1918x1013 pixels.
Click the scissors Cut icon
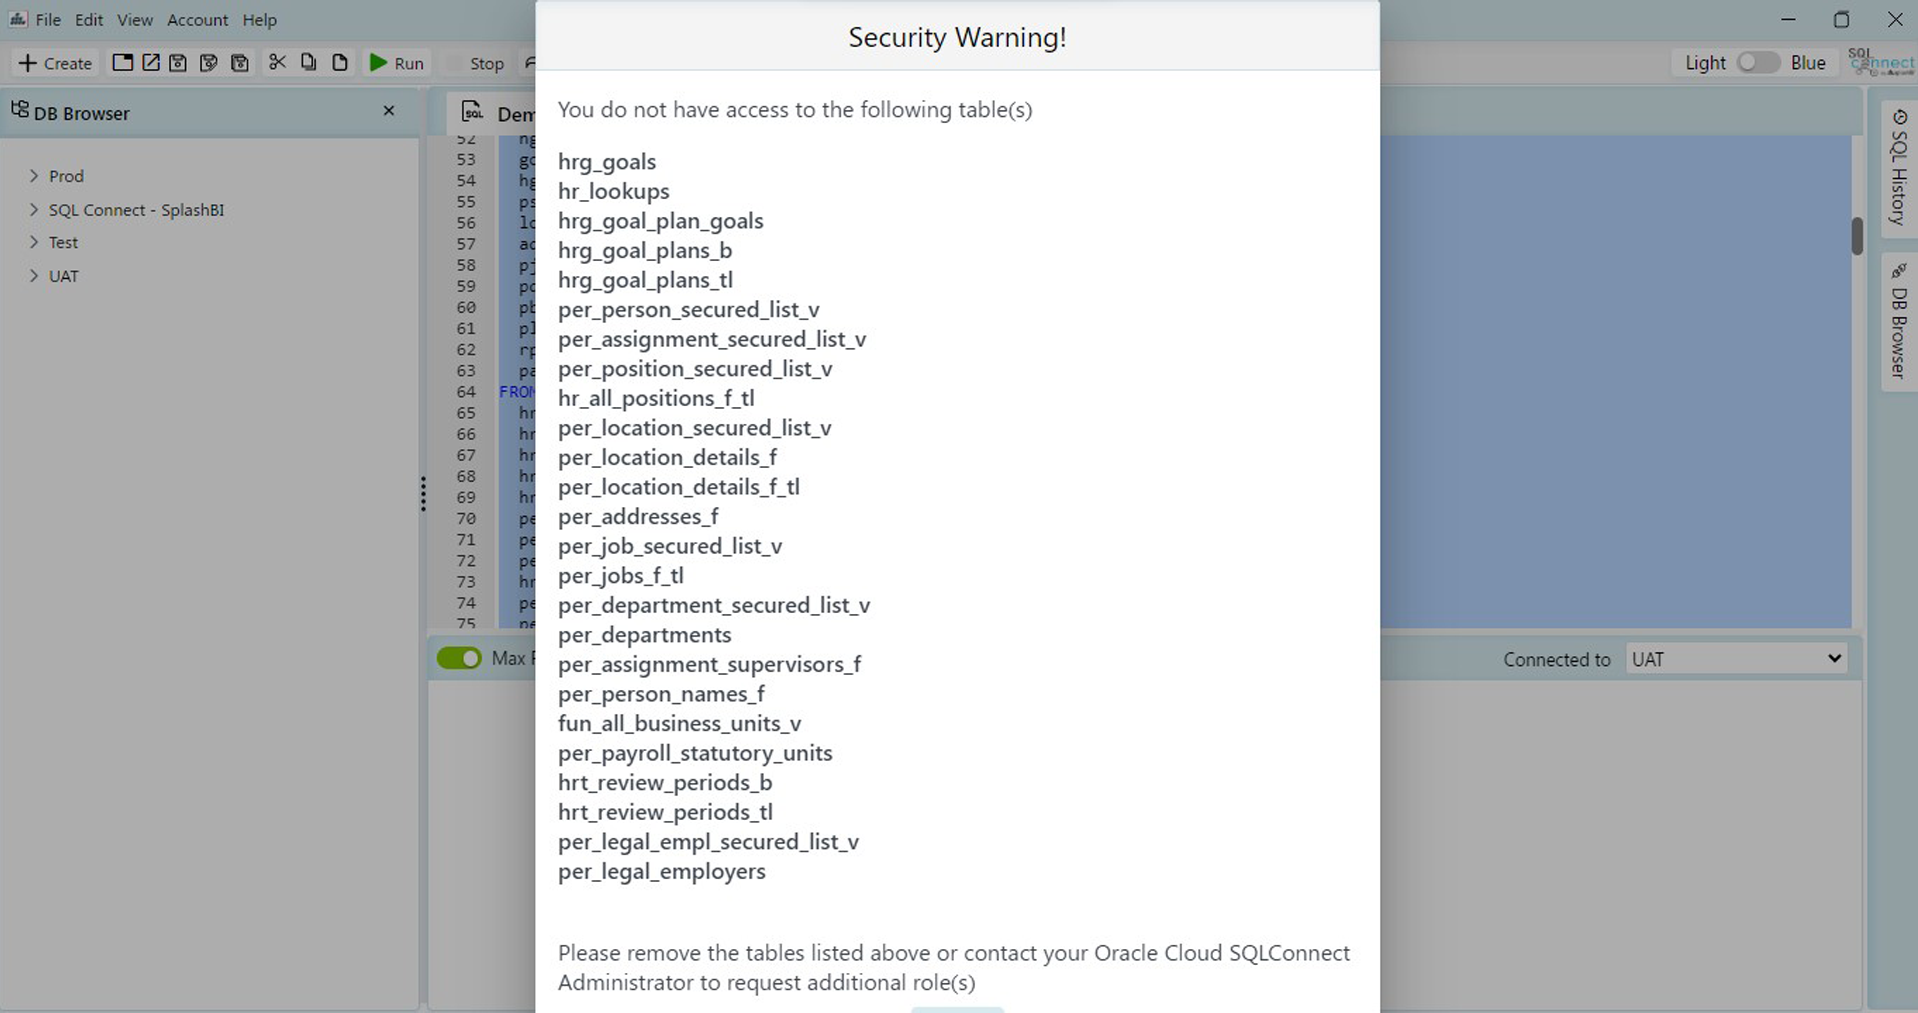coord(277,62)
